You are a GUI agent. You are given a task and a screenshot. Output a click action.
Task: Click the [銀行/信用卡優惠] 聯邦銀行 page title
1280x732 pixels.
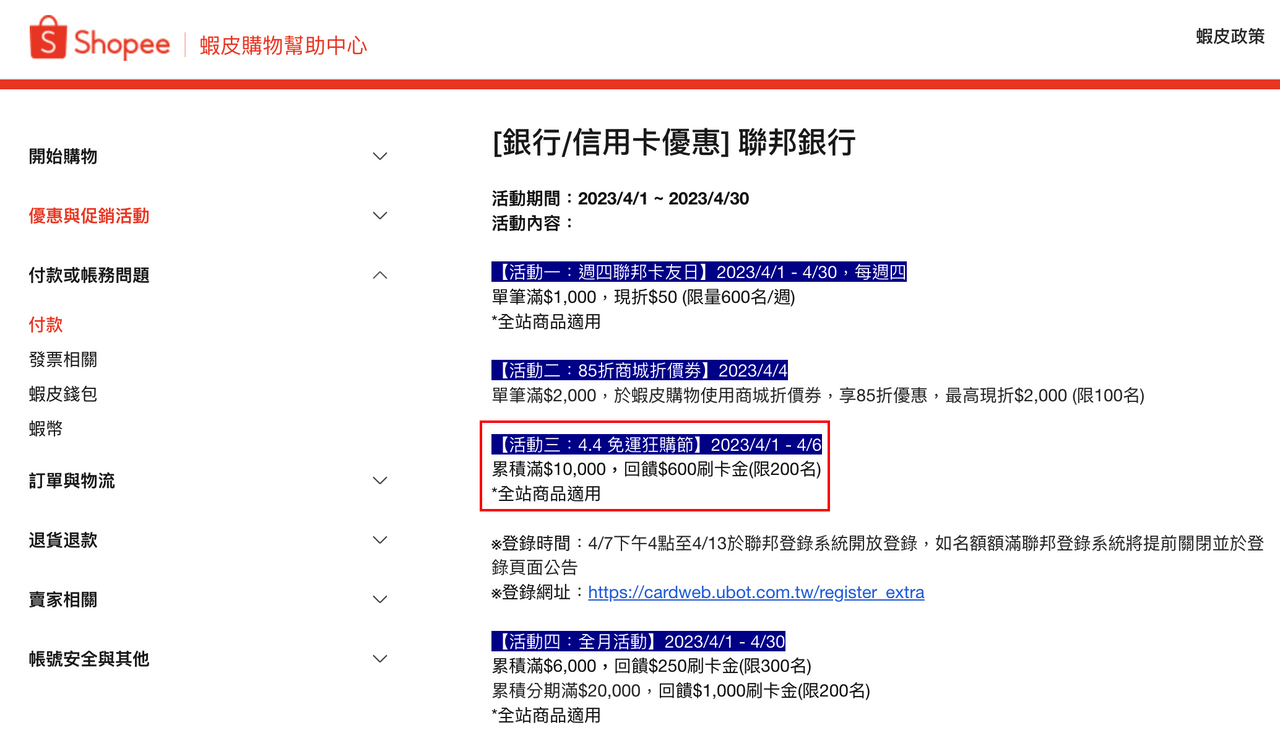[674, 143]
